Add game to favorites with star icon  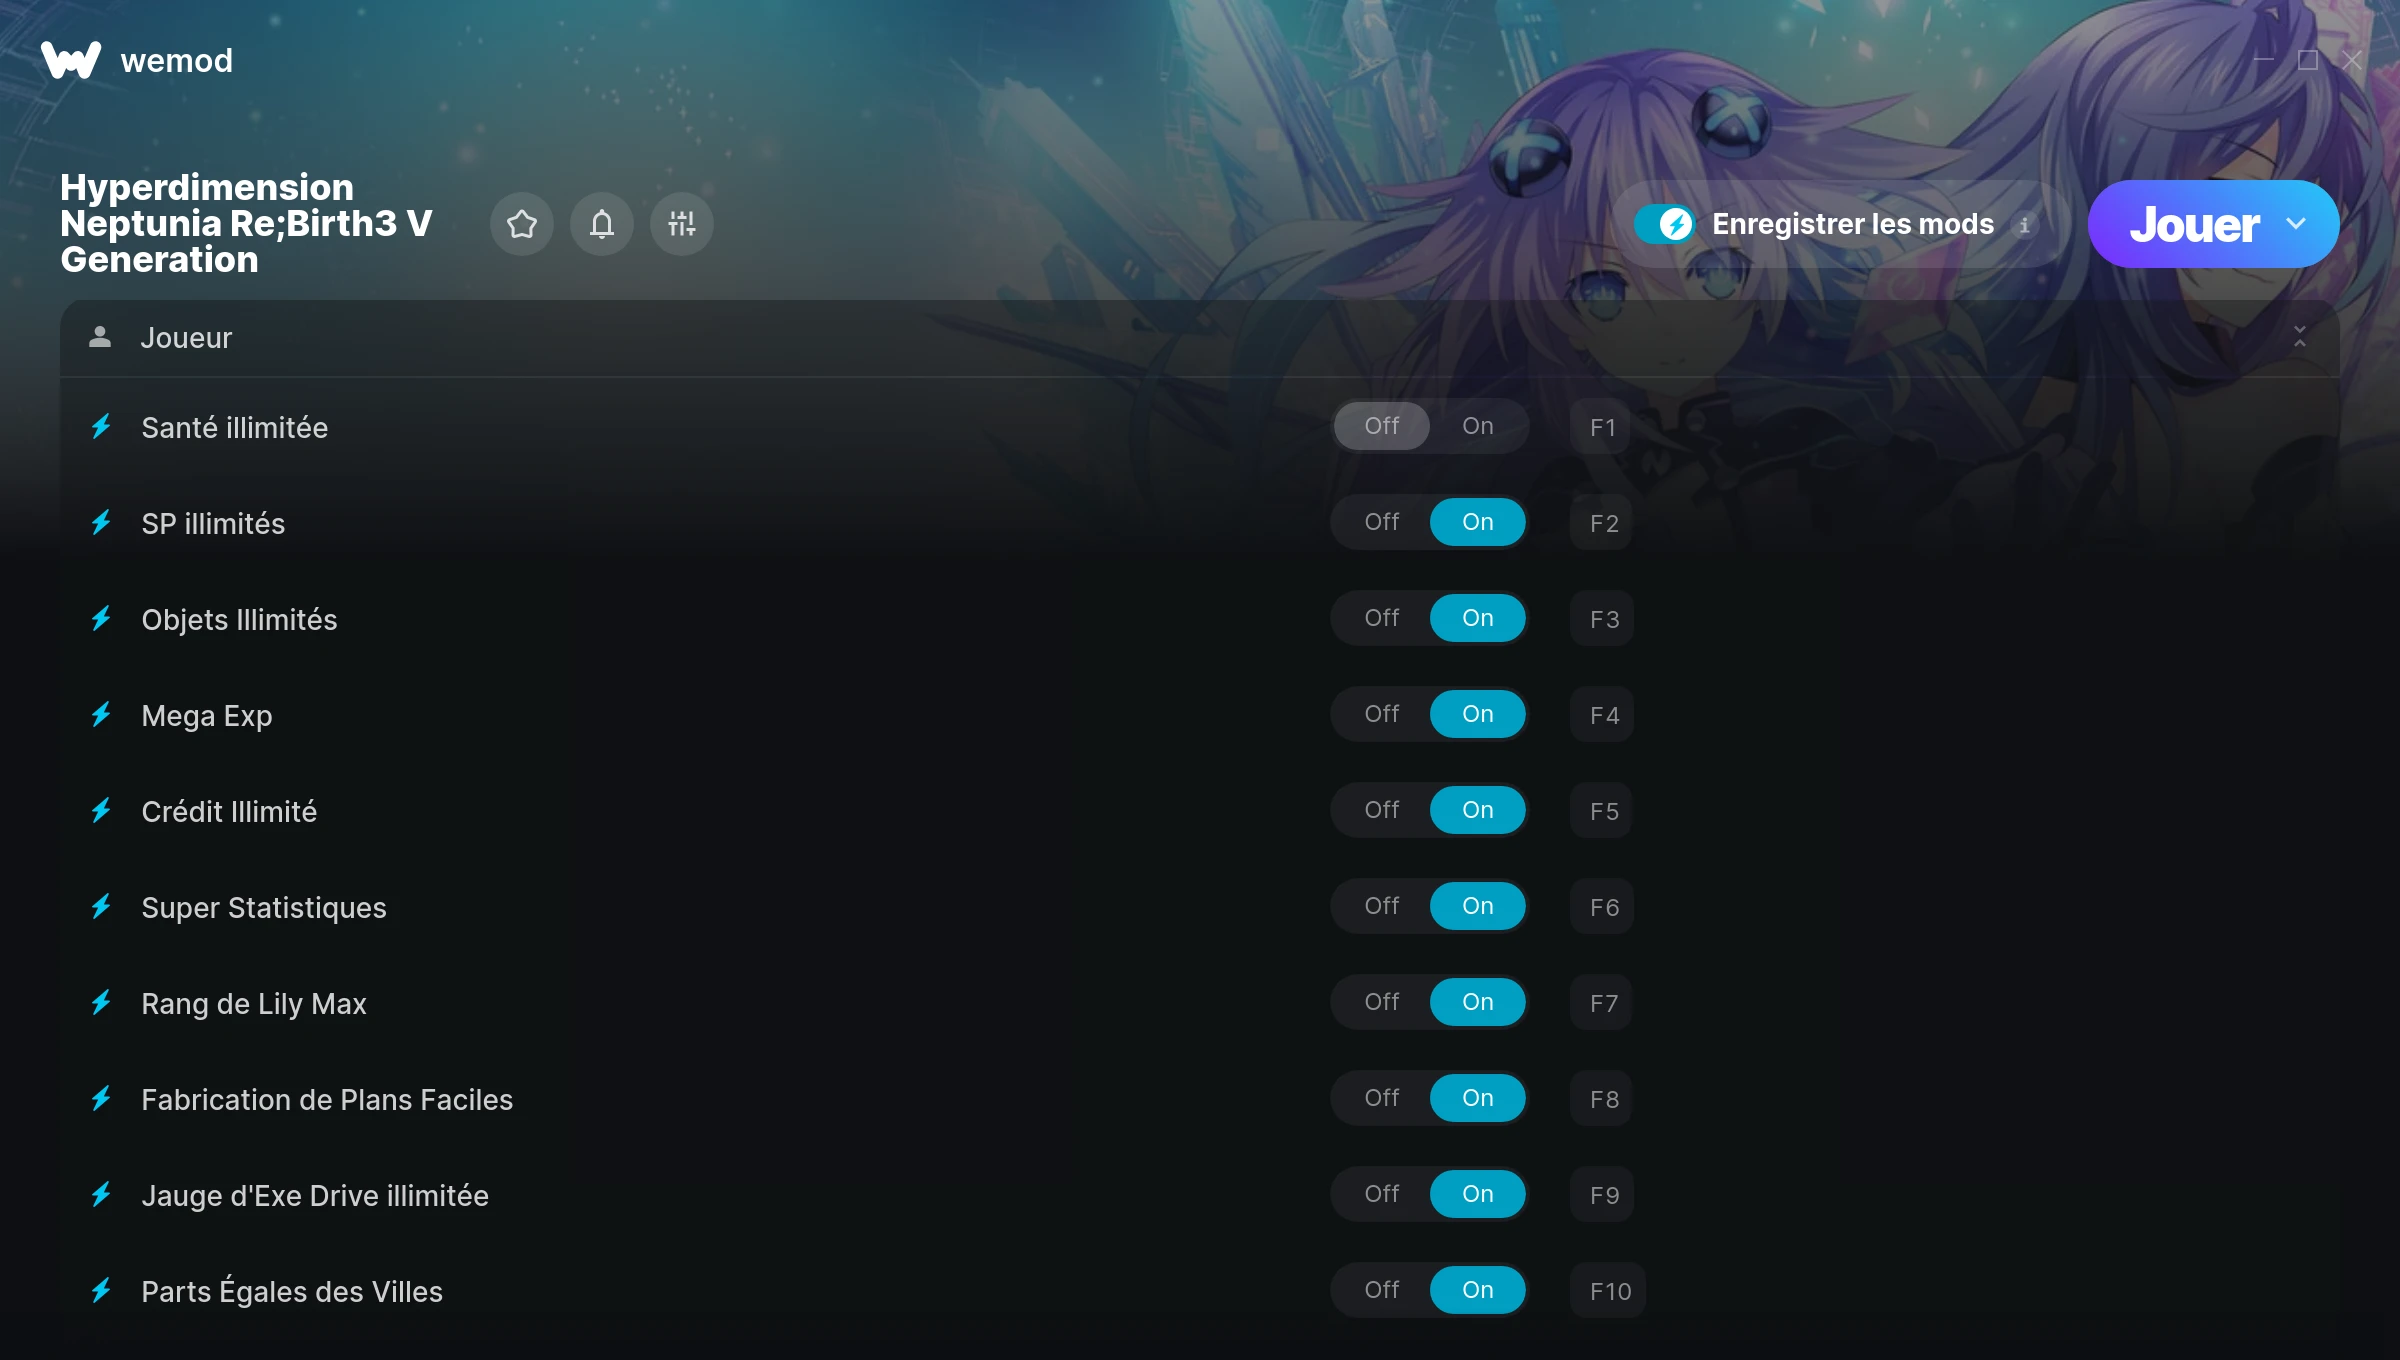pyautogui.click(x=522, y=224)
